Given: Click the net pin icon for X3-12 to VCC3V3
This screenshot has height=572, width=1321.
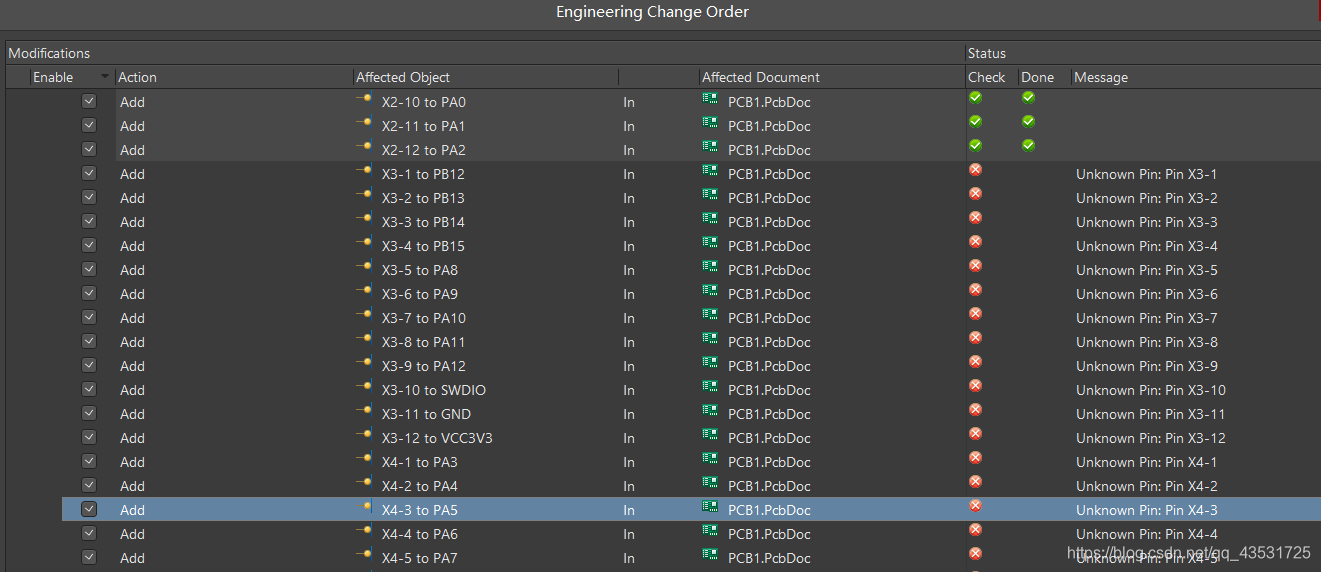Looking at the screenshot, I should [364, 434].
